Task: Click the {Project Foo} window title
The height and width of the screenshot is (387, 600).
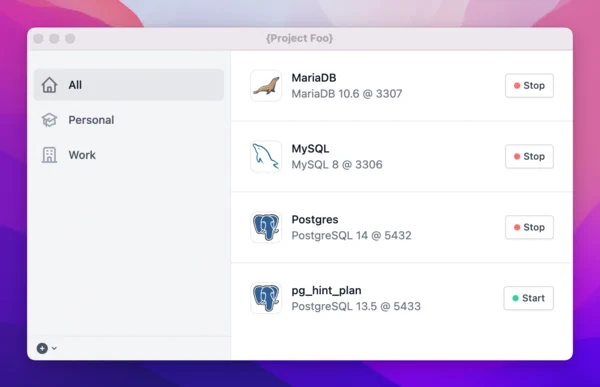Action: (x=300, y=38)
